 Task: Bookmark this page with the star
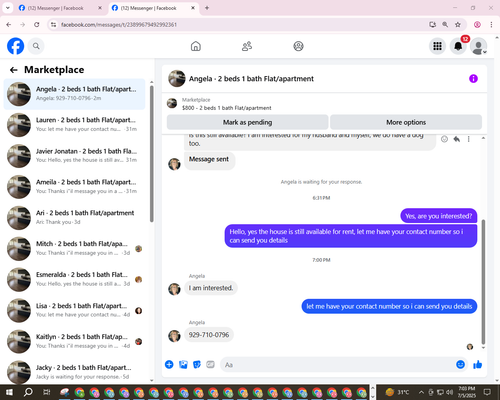coord(458,25)
